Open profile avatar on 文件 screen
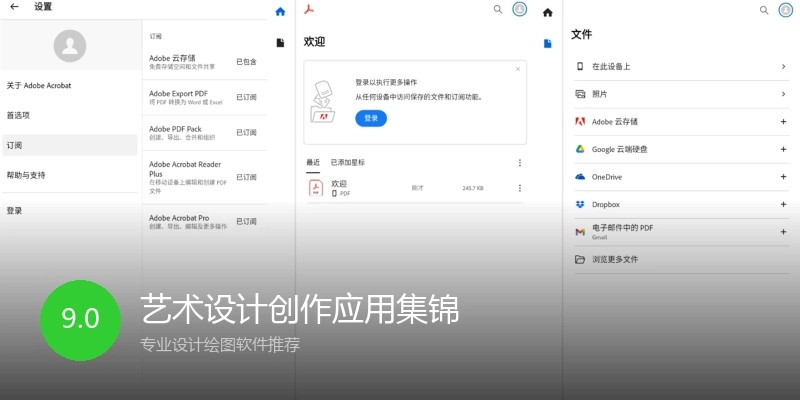The image size is (800, 400). pos(786,9)
